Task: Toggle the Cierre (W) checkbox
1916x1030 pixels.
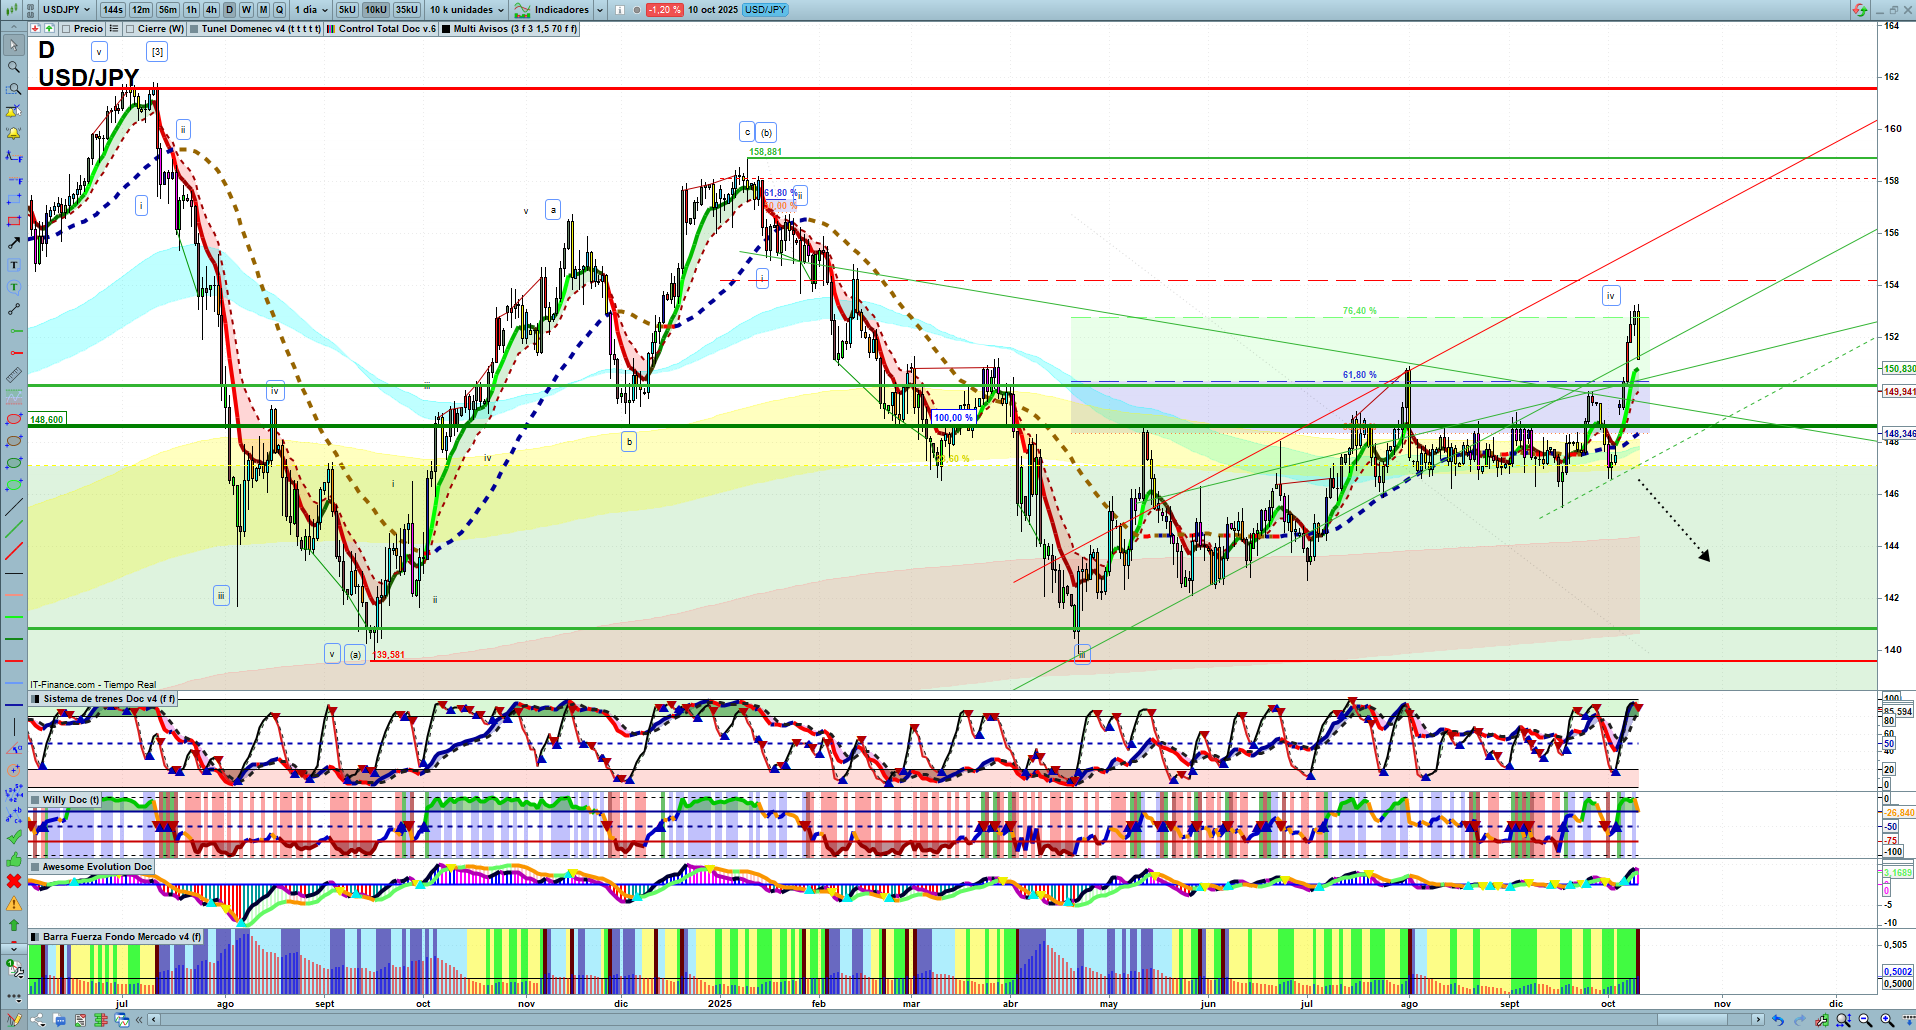Action: coord(131,29)
